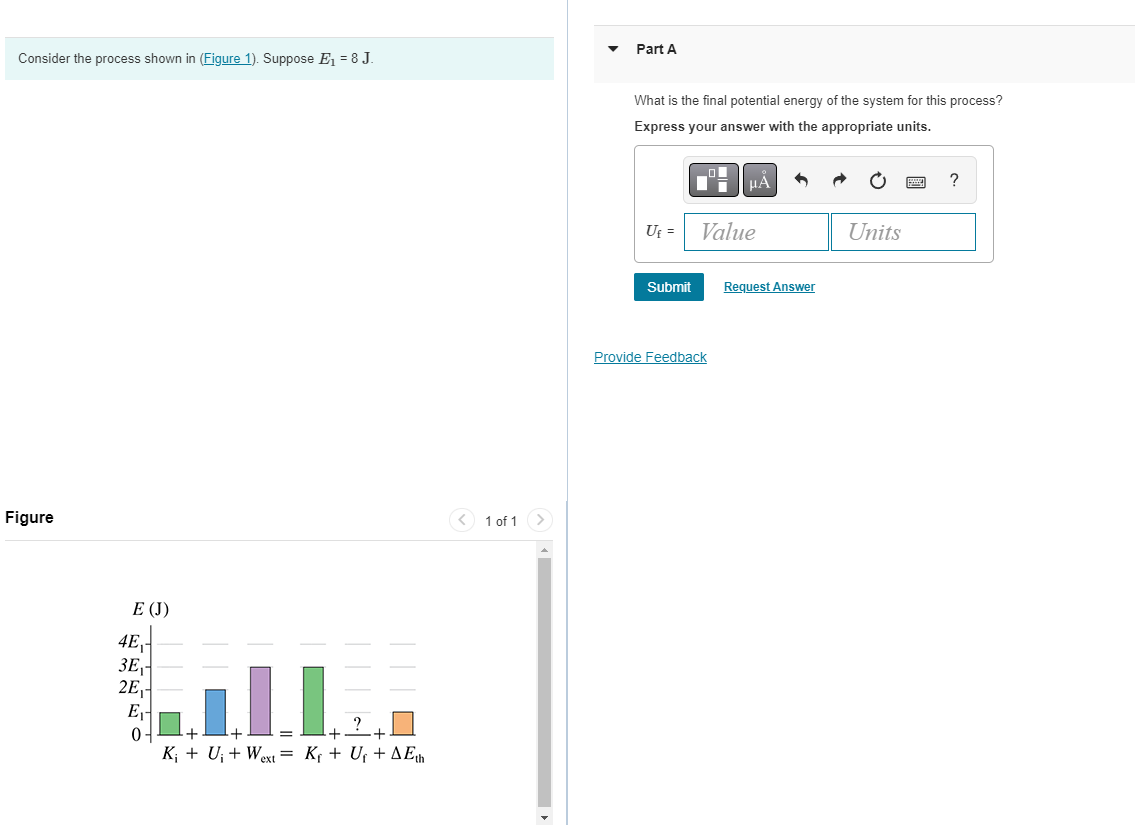This screenshot has height=825, width=1135.
Task: Click the '4E1' axis tick label
Action: coord(130,642)
